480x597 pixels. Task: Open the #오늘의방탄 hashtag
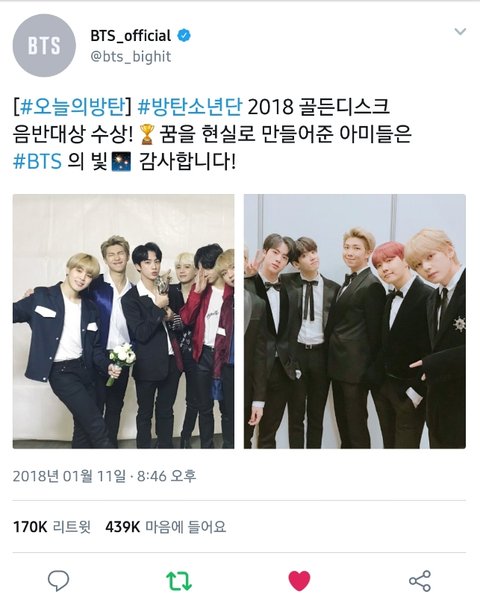(x=71, y=107)
